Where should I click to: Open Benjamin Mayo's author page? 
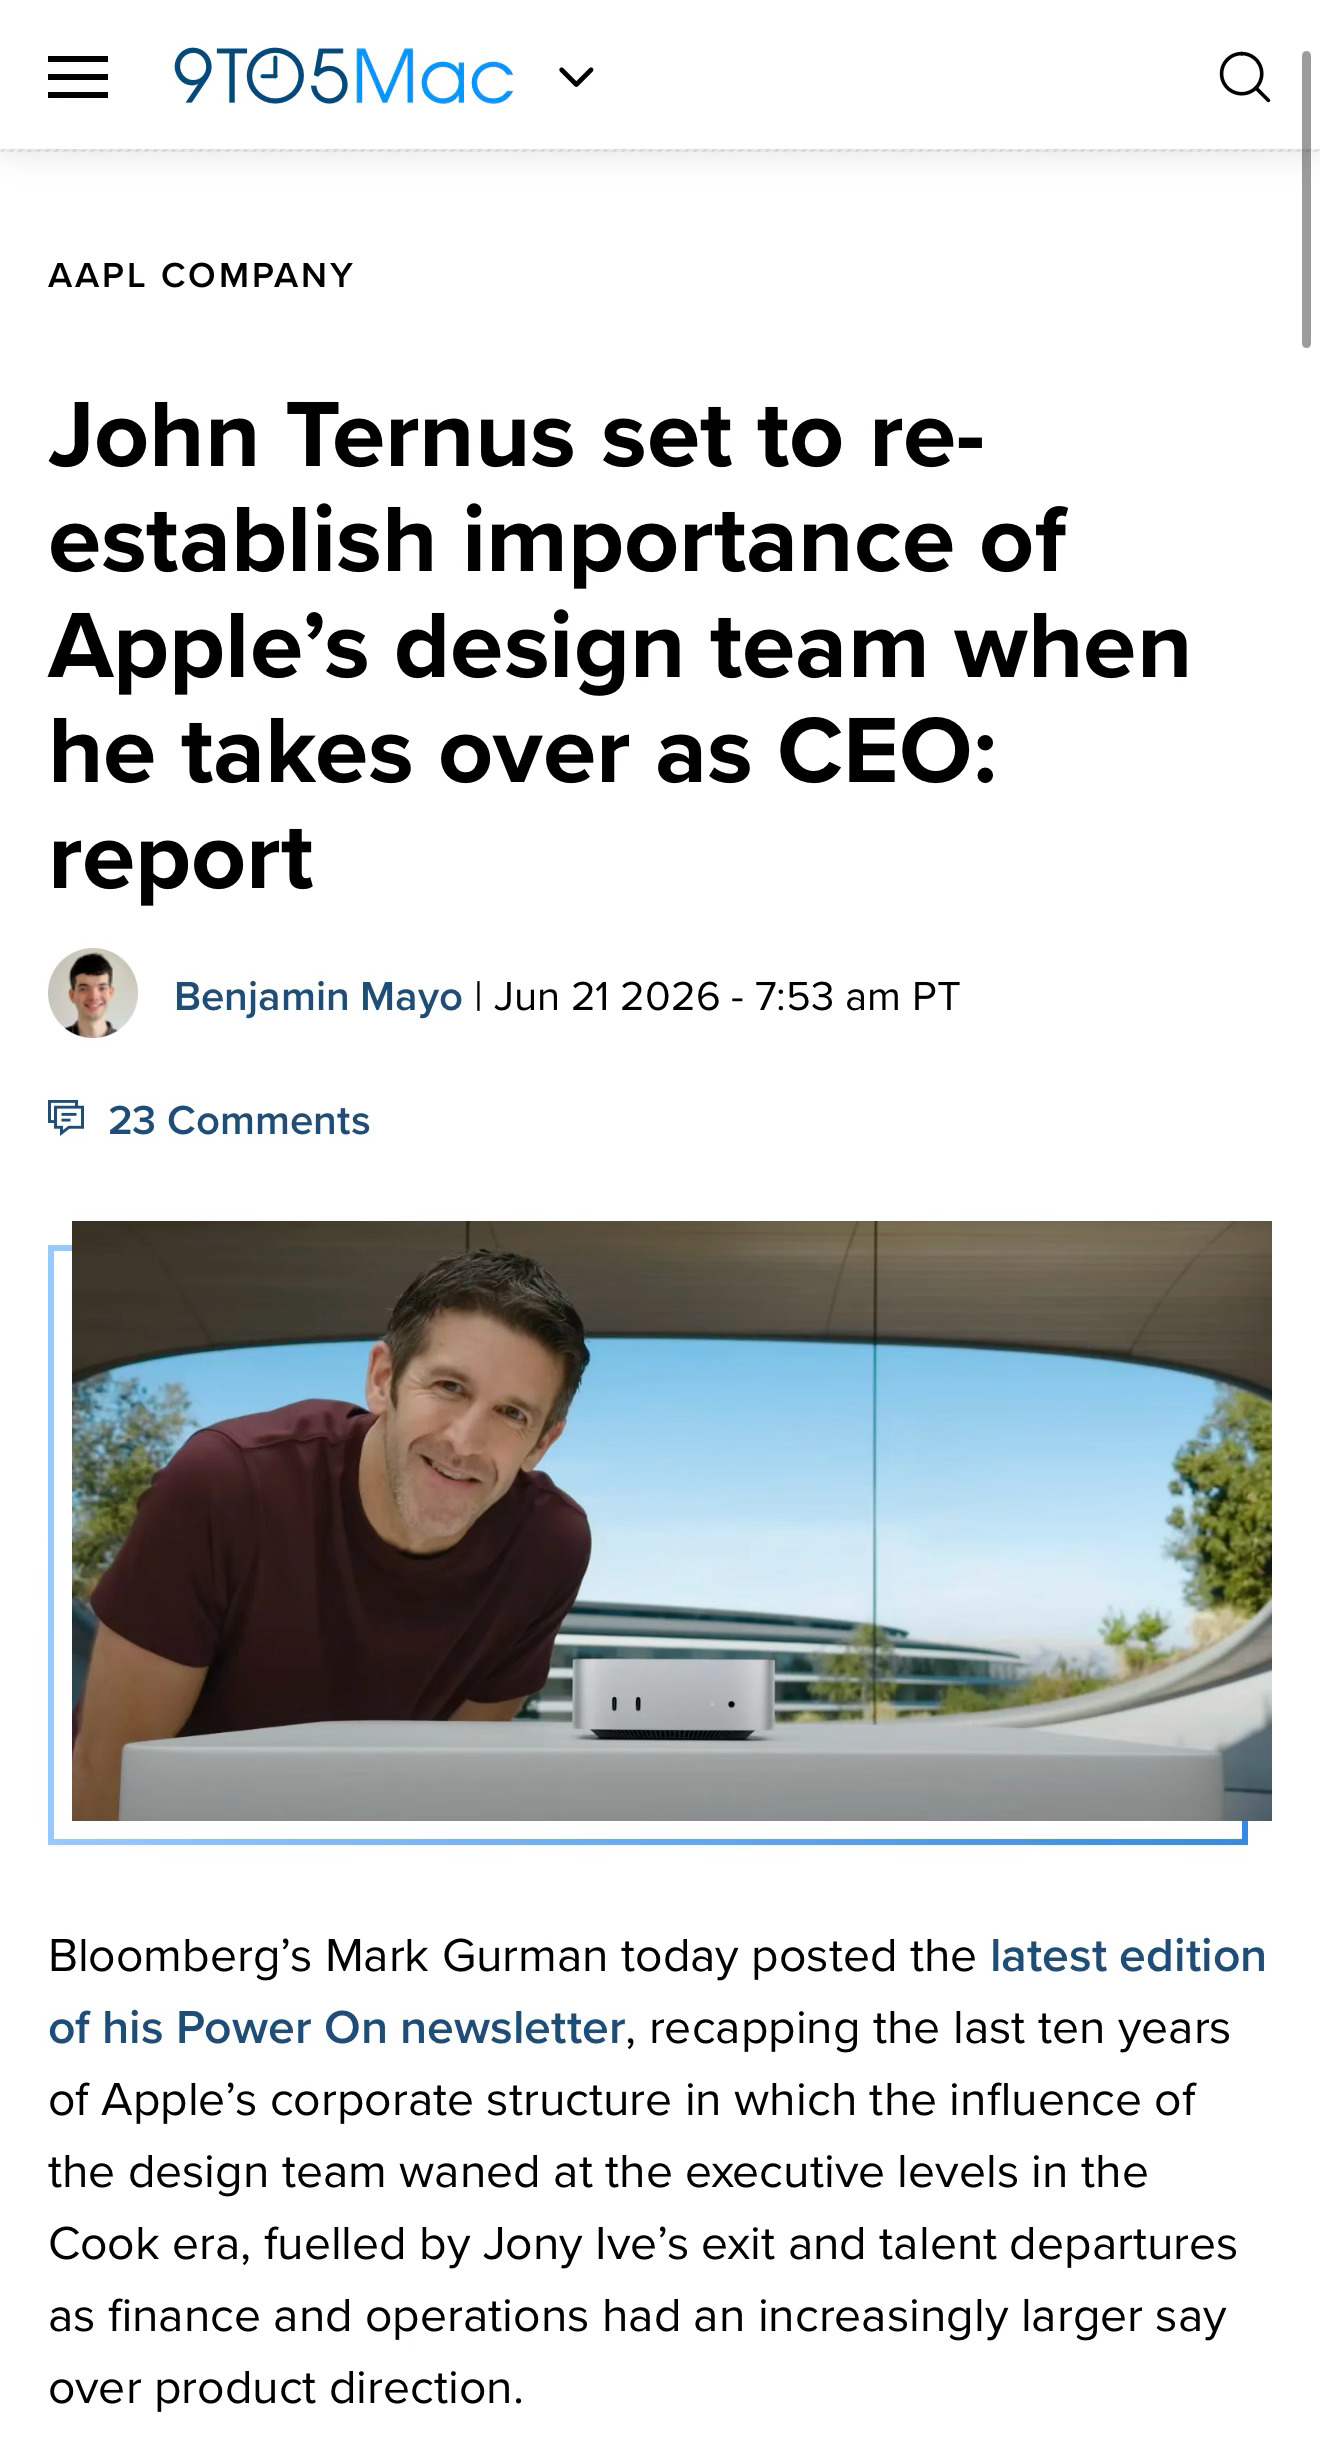318,996
